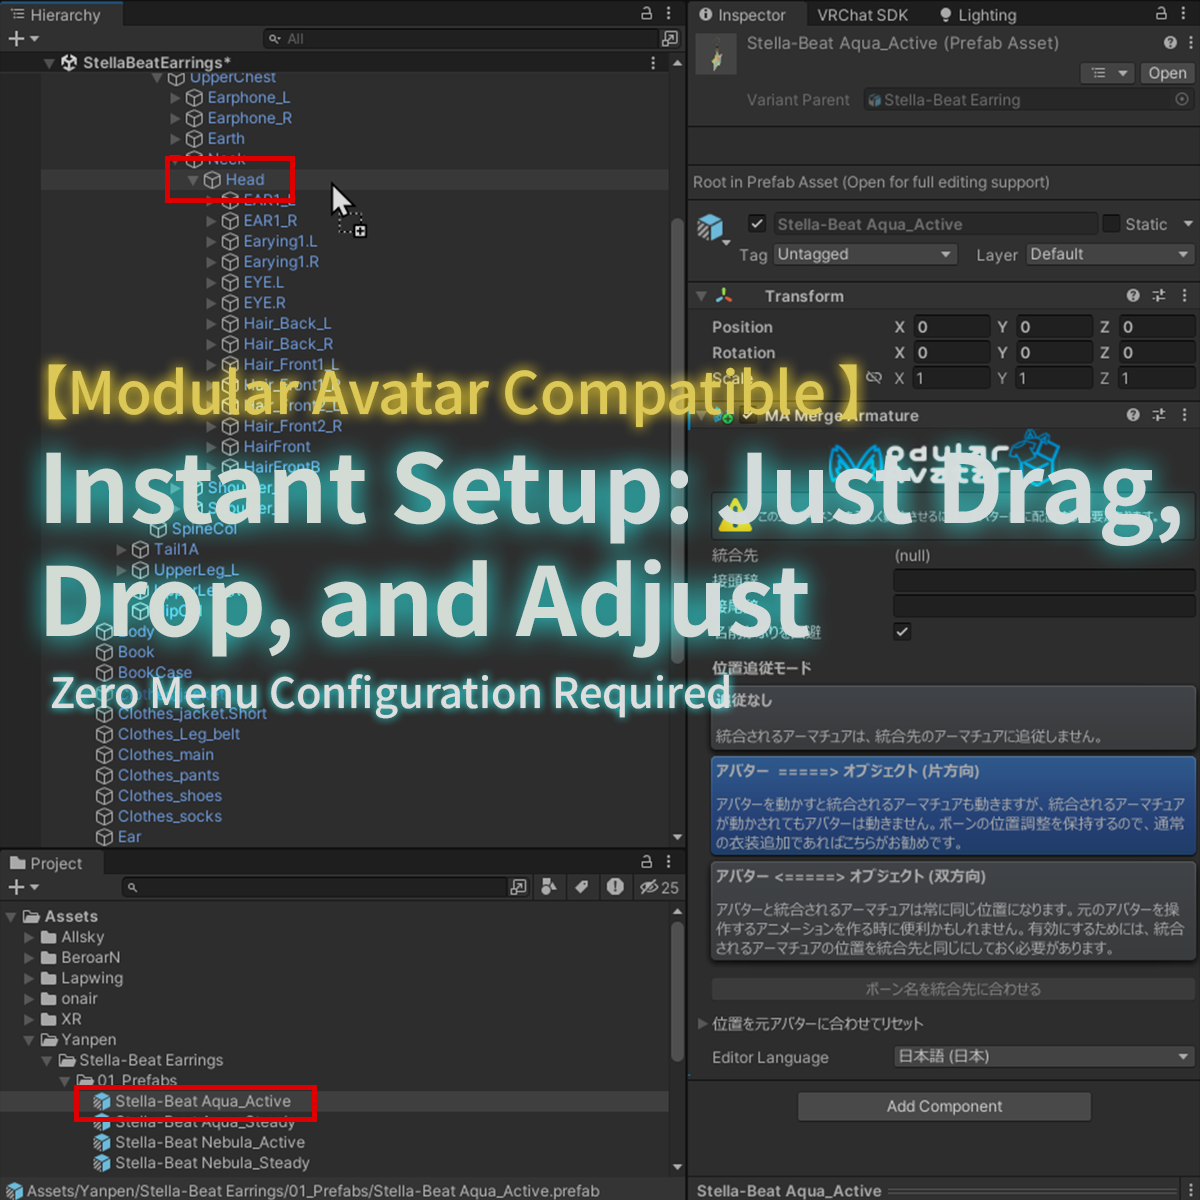Enable the Static checkbox

1111,224
